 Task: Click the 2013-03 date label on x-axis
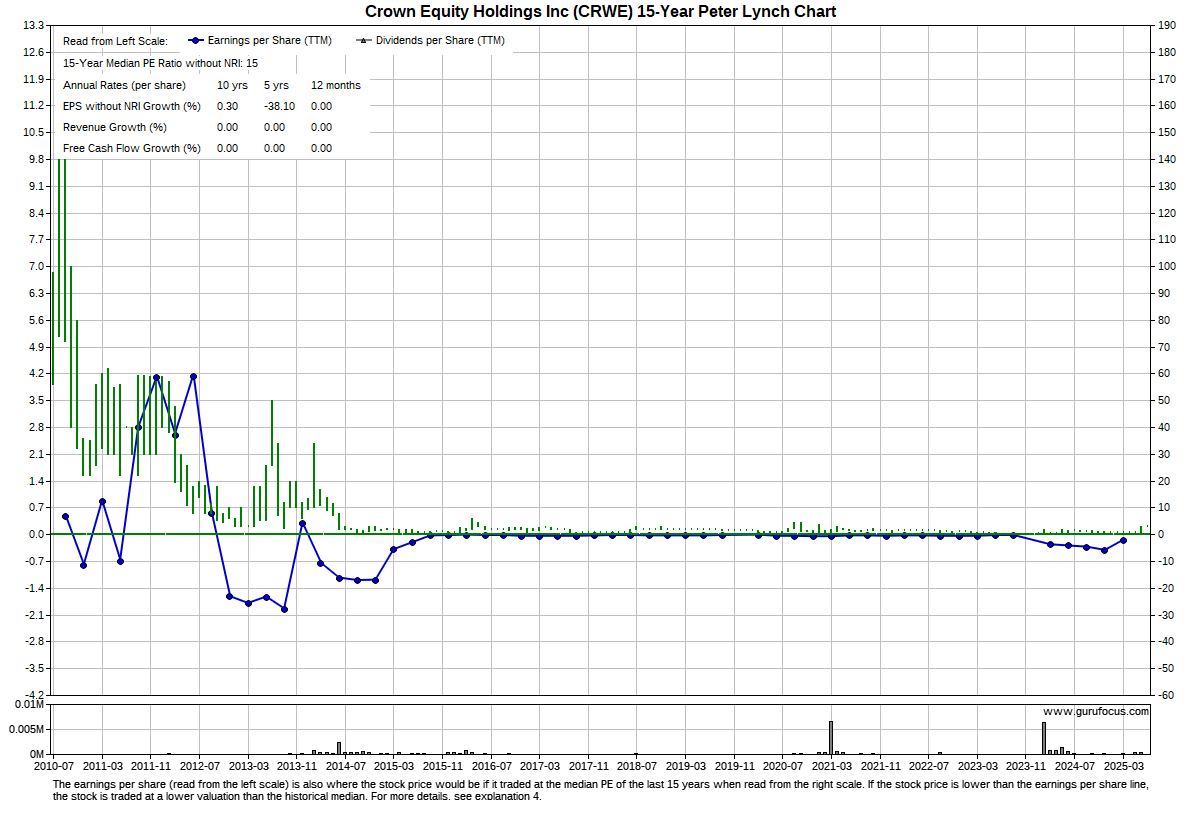point(248,765)
